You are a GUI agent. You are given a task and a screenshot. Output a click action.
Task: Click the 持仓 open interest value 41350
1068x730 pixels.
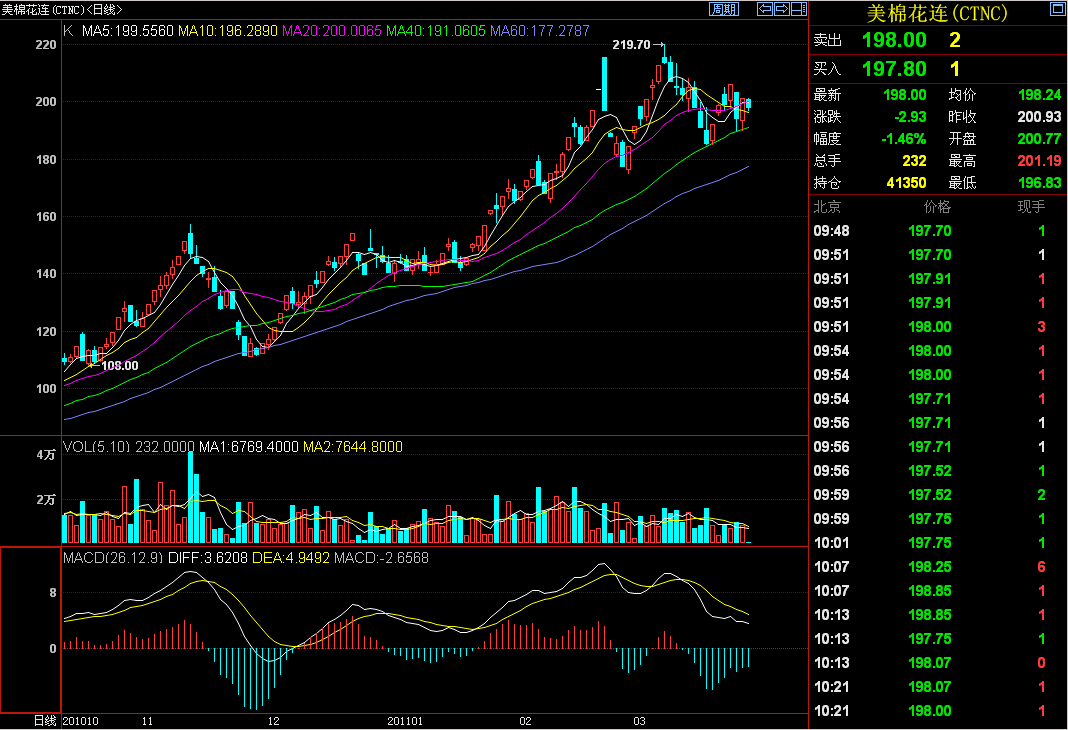click(905, 183)
